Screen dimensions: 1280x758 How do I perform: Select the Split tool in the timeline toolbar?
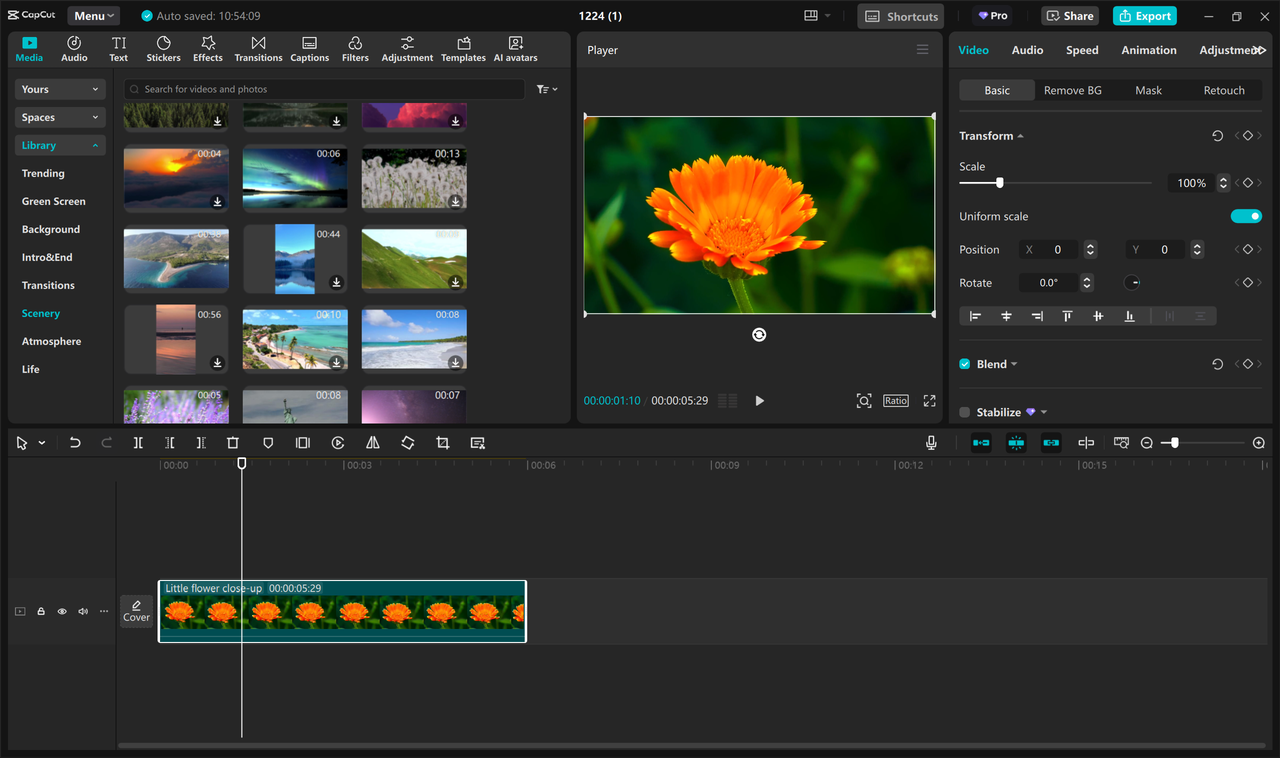[137, 442]
